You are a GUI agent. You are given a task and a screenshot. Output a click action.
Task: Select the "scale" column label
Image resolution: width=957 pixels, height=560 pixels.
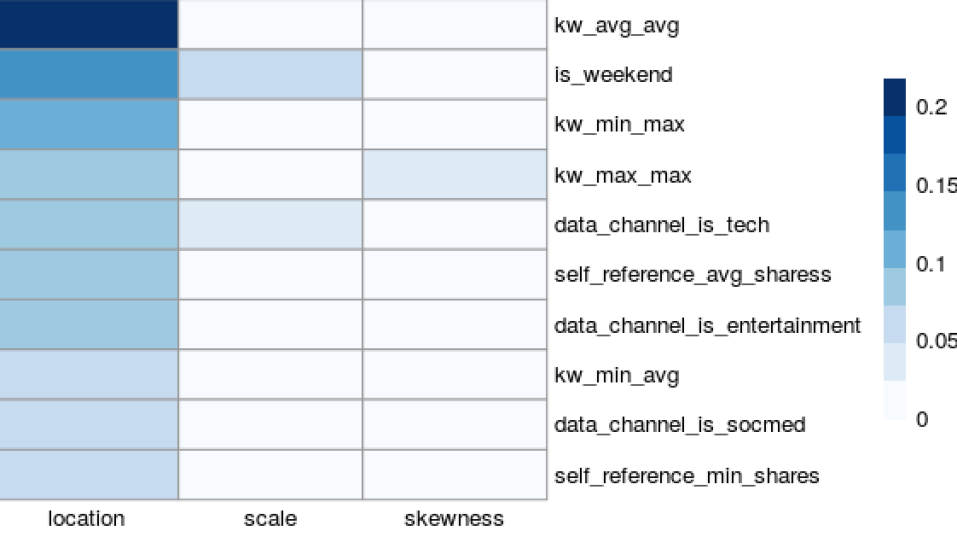270,519
